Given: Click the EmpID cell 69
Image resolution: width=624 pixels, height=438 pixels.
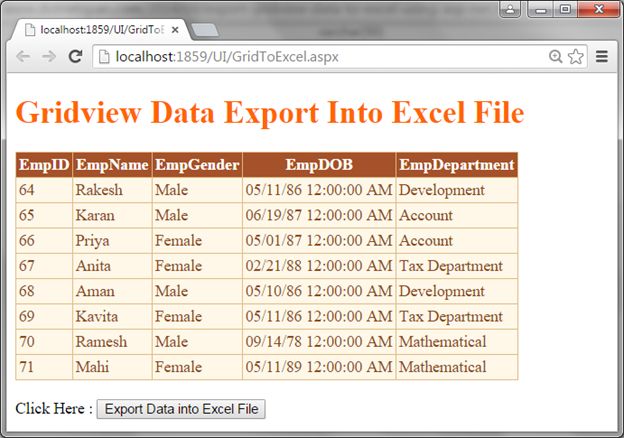Looking at the screenshot, I should pos(44,316).
